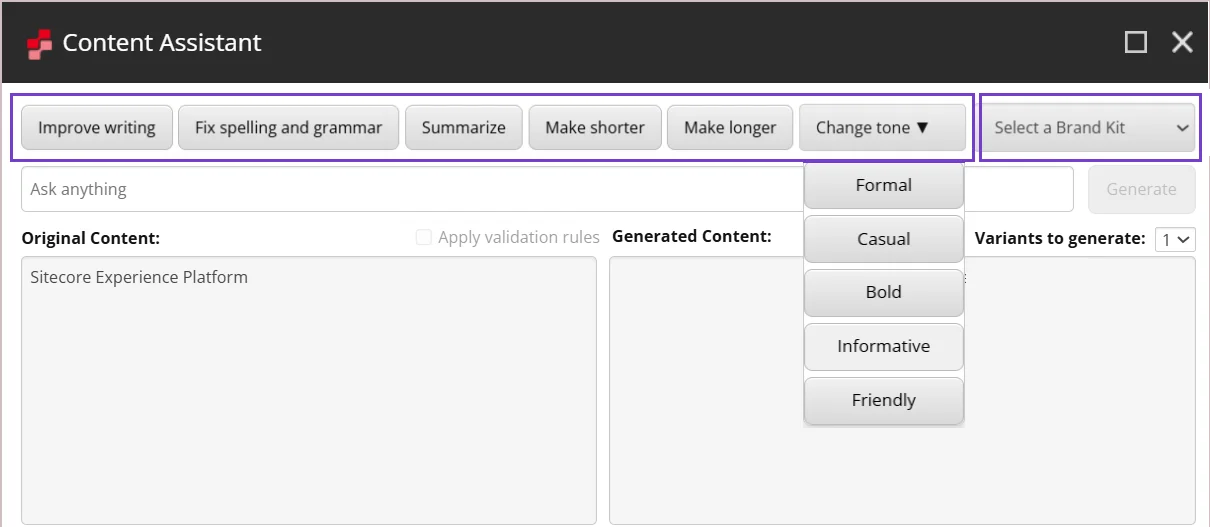This screenshot has width=1210, height=527.
Task: Toggle the Apply validation rules checkbox
Action: pyautogui.click(x=424, y=237)
